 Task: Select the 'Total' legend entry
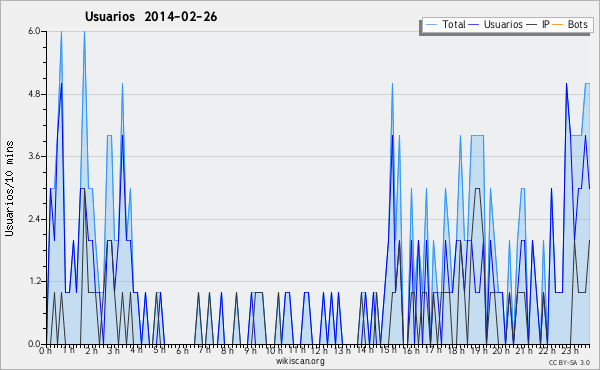(x=454, y=24)
